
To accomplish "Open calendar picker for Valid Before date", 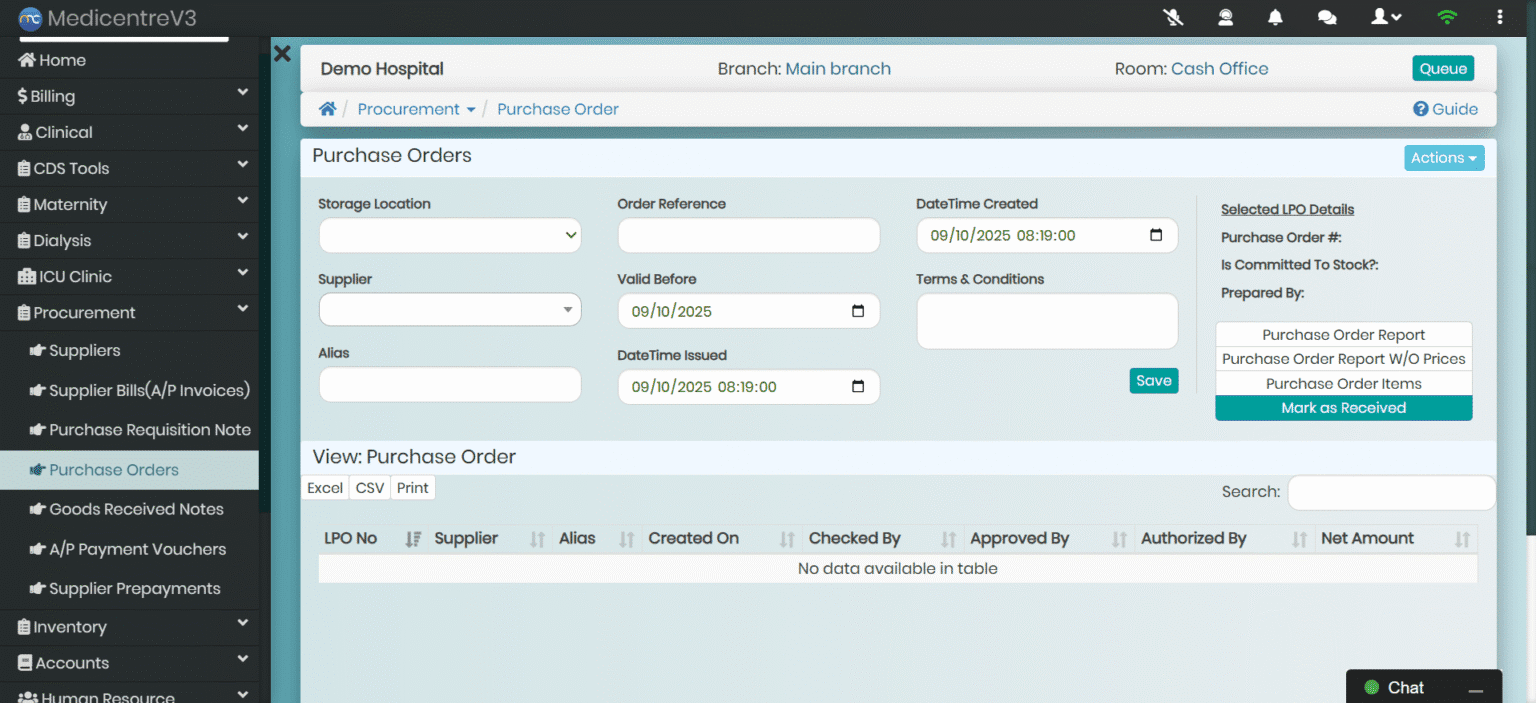I will point(857,311).
